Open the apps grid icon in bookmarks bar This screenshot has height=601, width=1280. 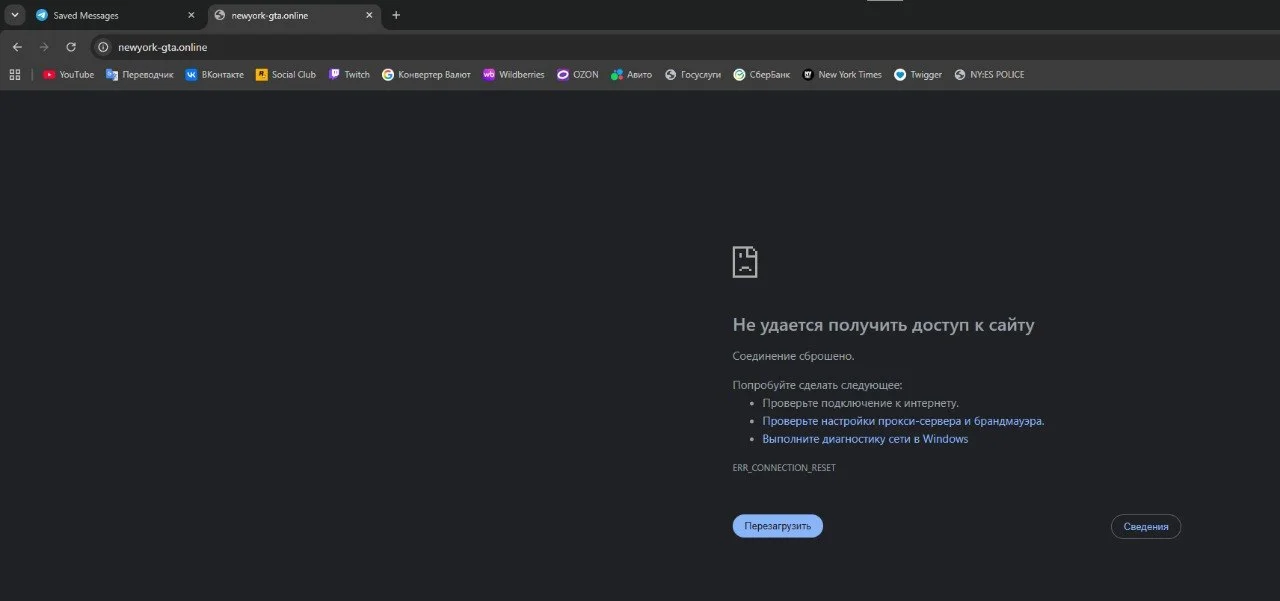[x=15, y=74]
